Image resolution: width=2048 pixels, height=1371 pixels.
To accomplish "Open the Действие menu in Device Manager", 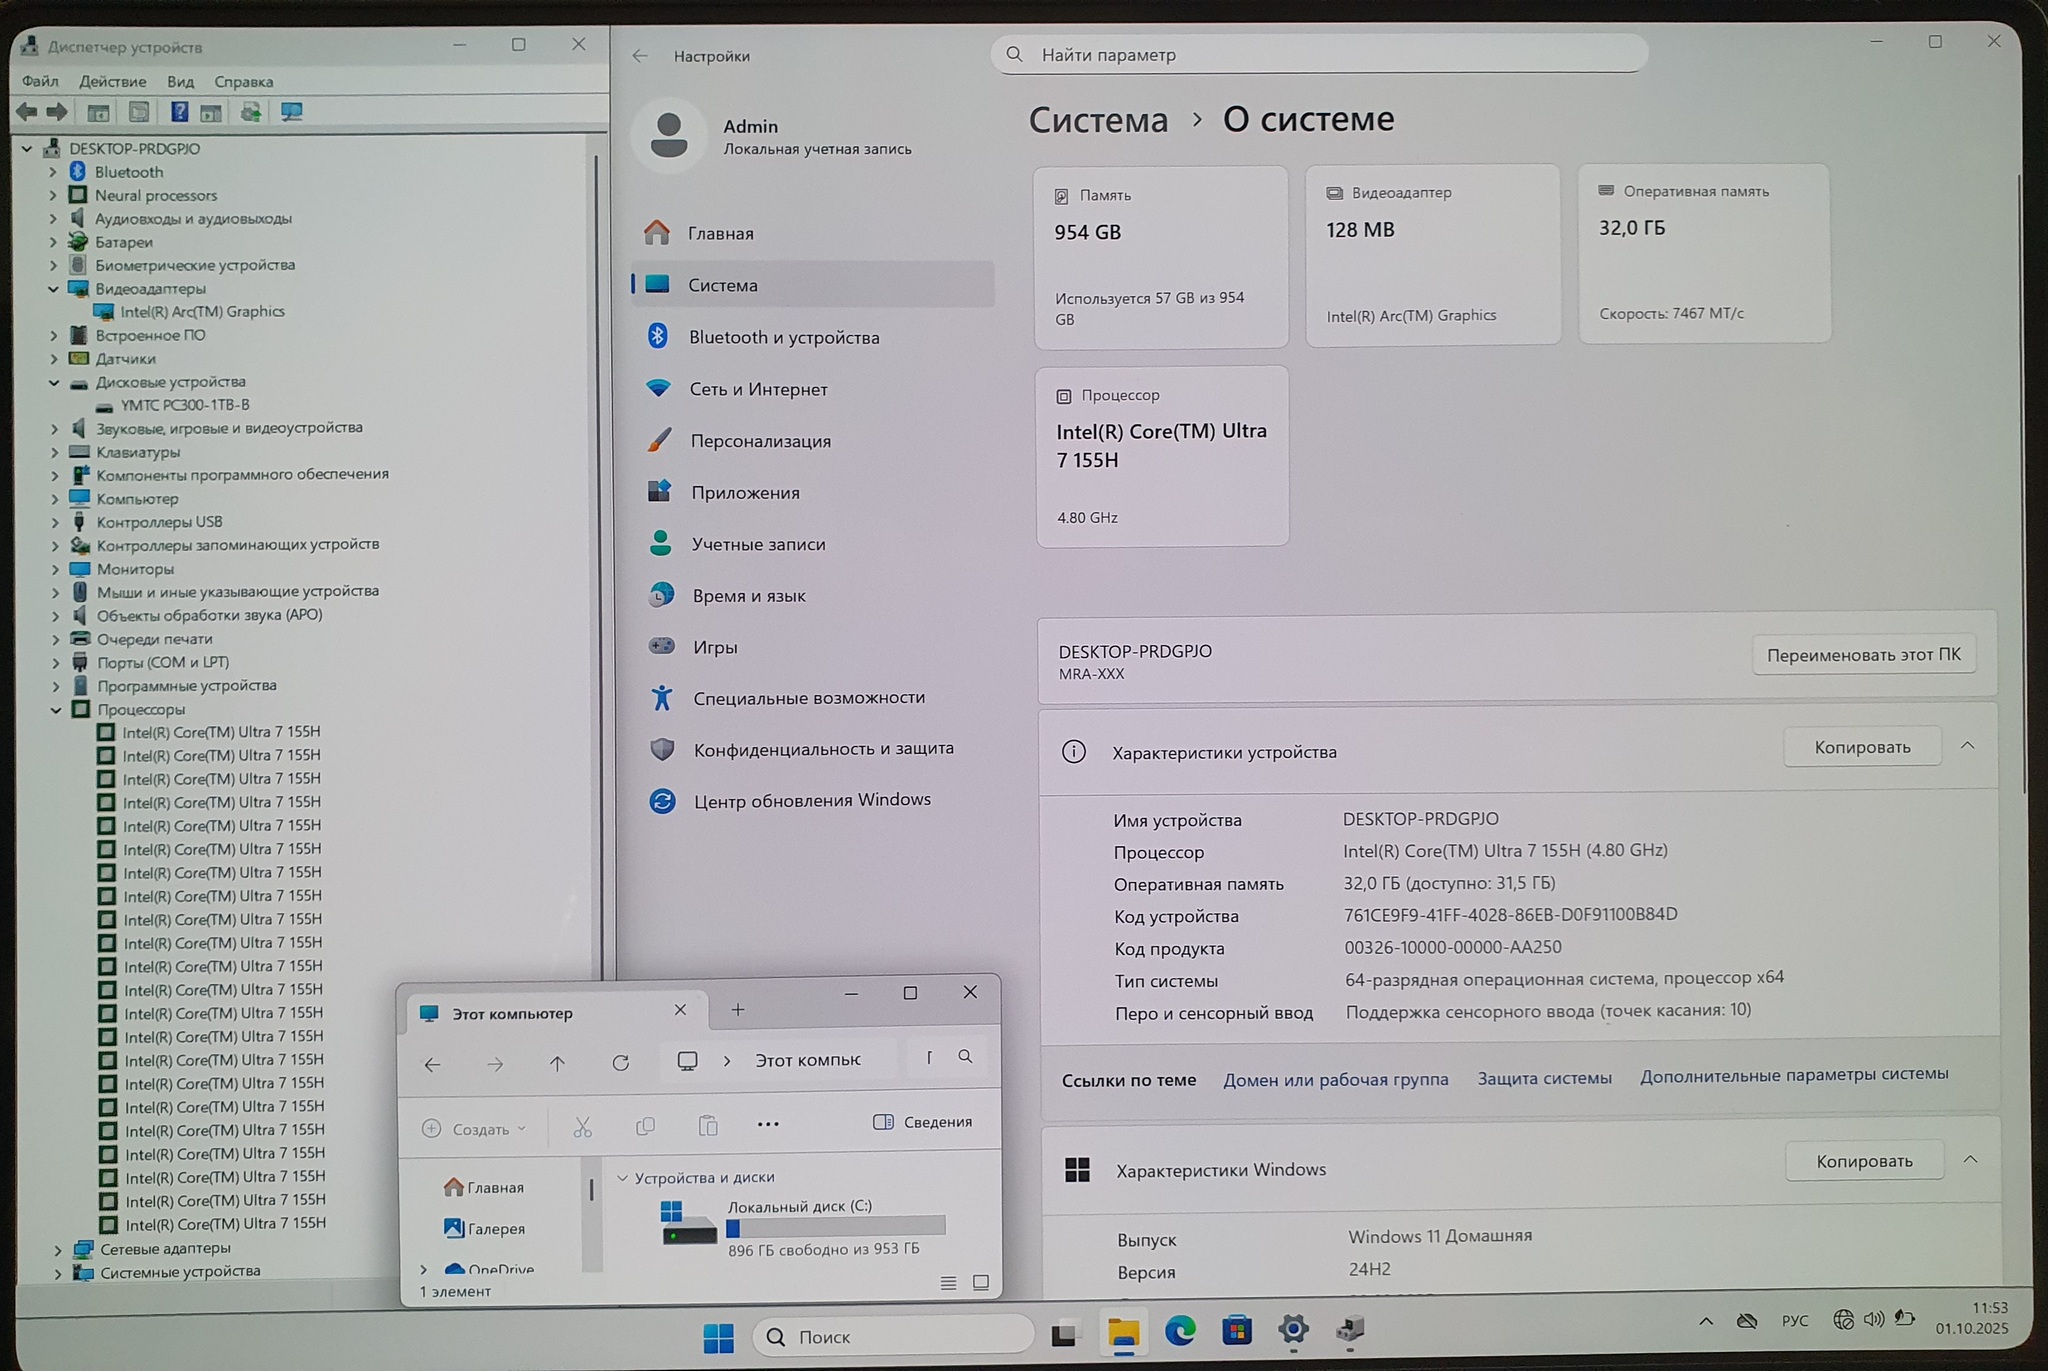I will tap(112, 81).
